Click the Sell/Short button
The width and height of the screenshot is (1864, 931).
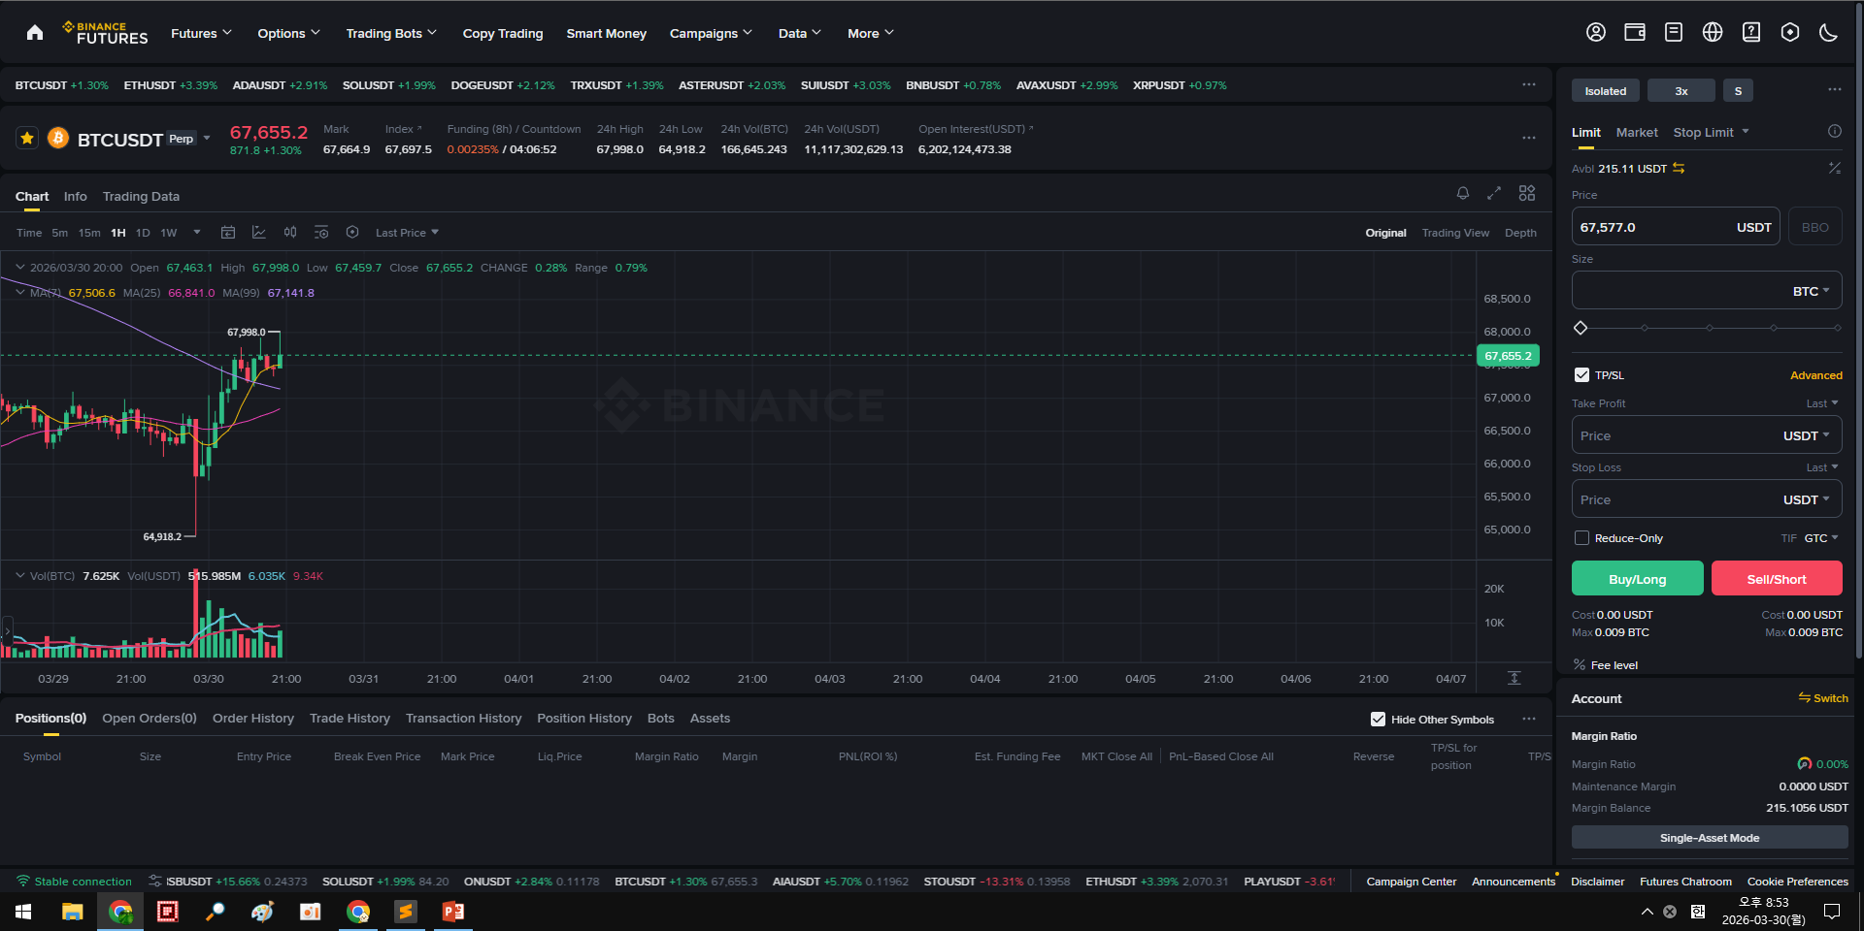[x=1776, y=578]
